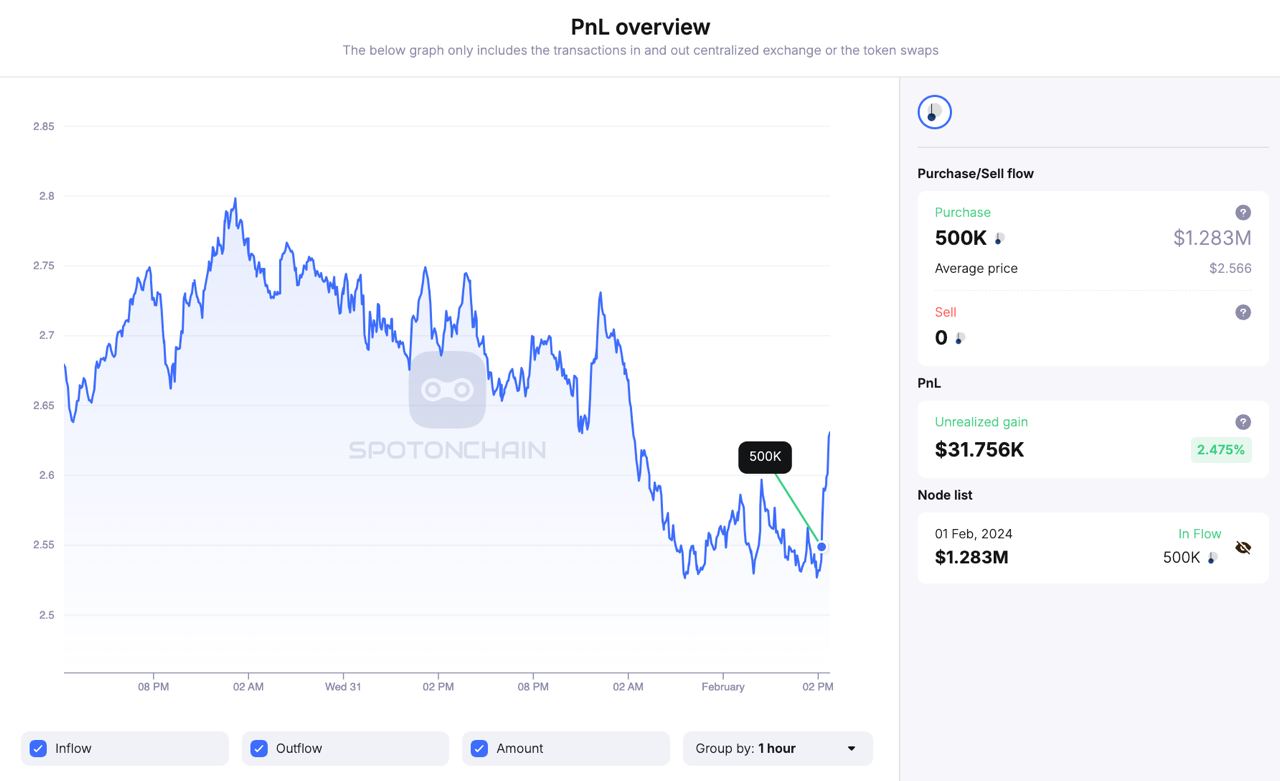Image resolution: width=1280 pixels, height=781 pixels.
Task: Click the SpotOnChain watermark logo on the chart
Action: tap(447, 390)
